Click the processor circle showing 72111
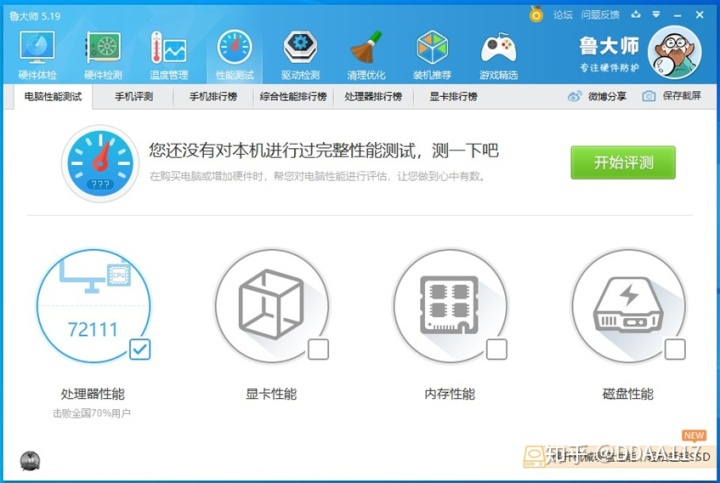This screenshot has width=720, height=483. (x=93, y=306)
